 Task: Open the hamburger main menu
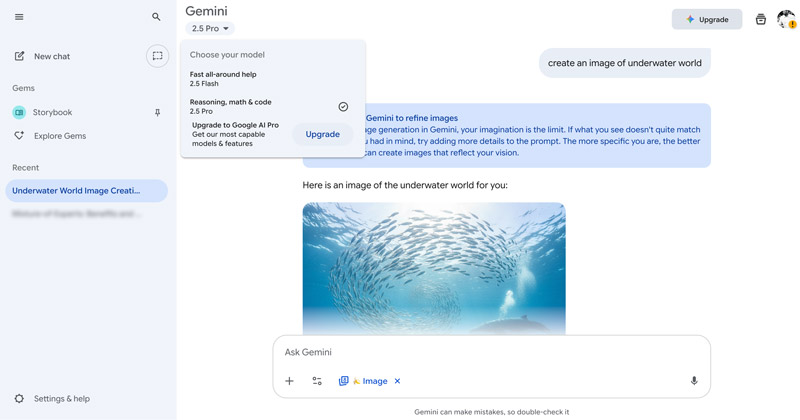pos(19,17)
